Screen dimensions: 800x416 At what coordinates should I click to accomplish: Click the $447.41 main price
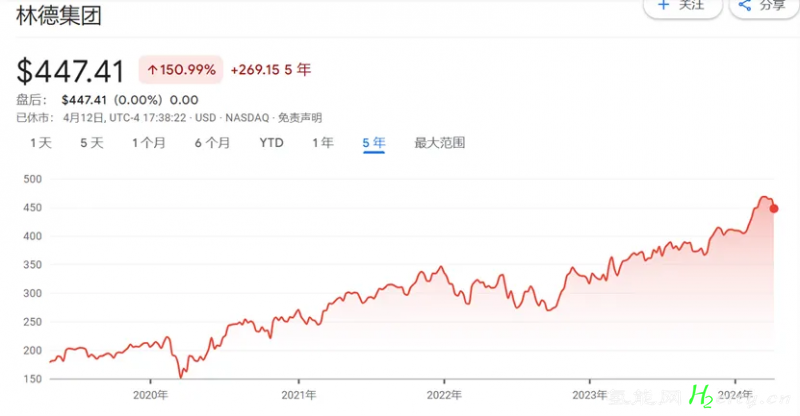point(70,71)
